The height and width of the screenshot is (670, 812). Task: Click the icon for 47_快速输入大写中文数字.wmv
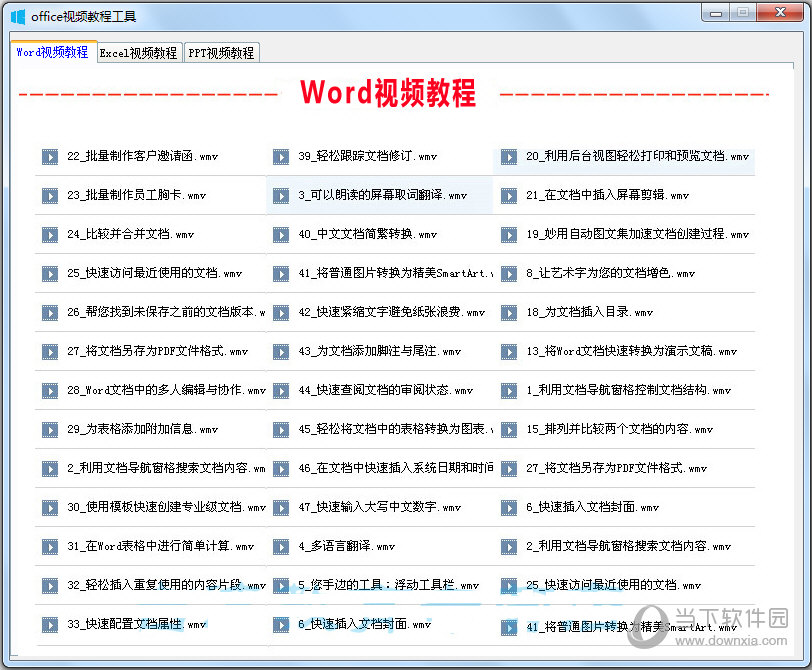click(280, 508)
